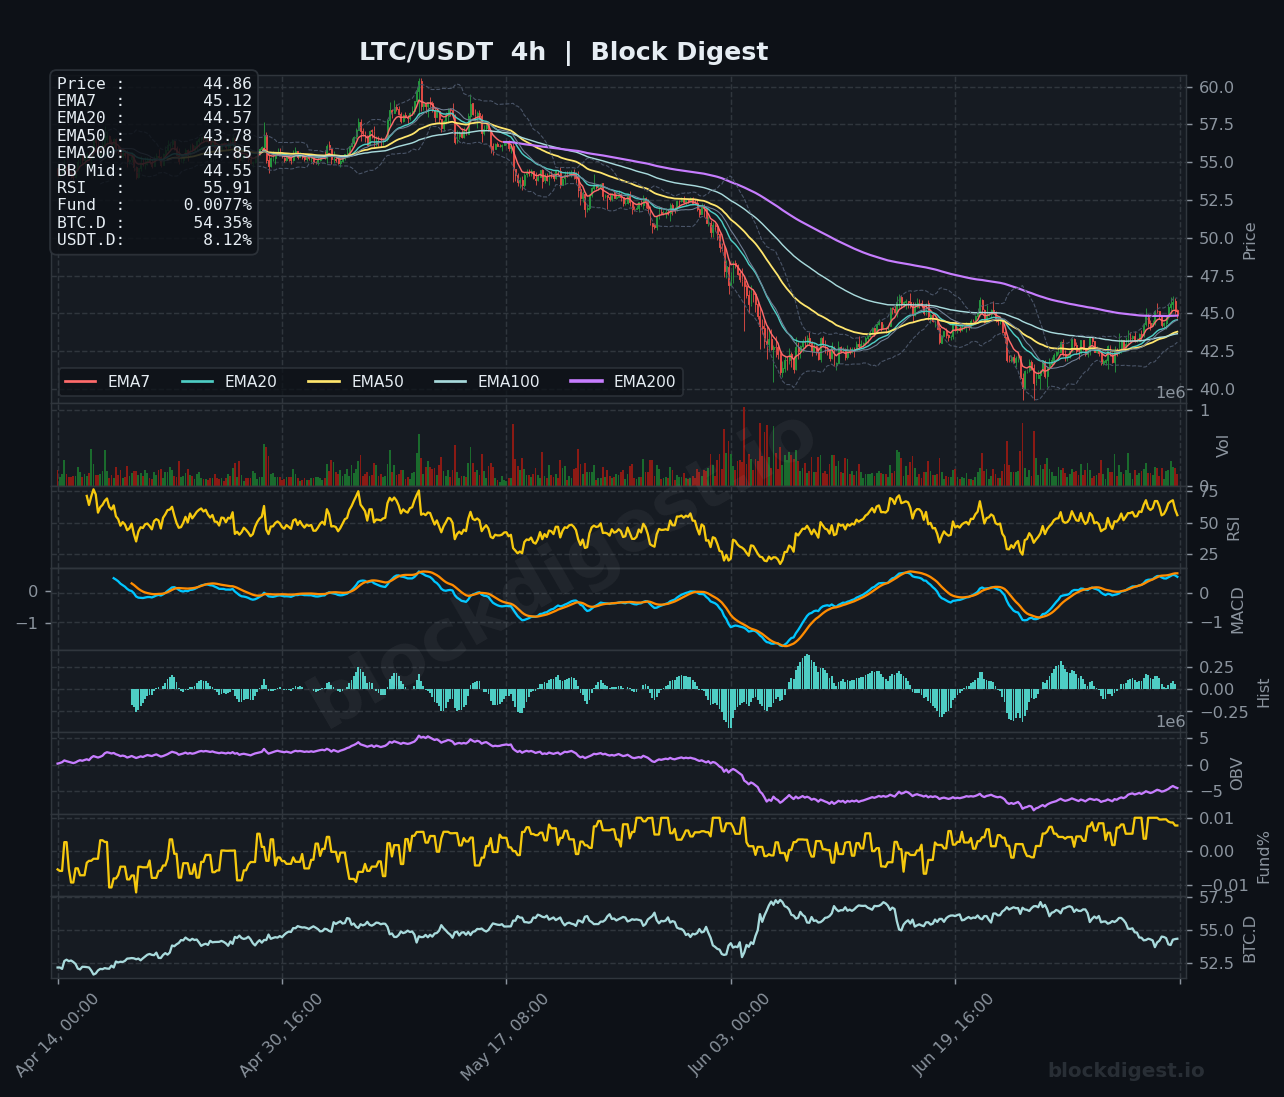This screenshot has width=1284, height=1097.
Task: Click the red EMA7 legend line swatch
Action: click(82, 381)
